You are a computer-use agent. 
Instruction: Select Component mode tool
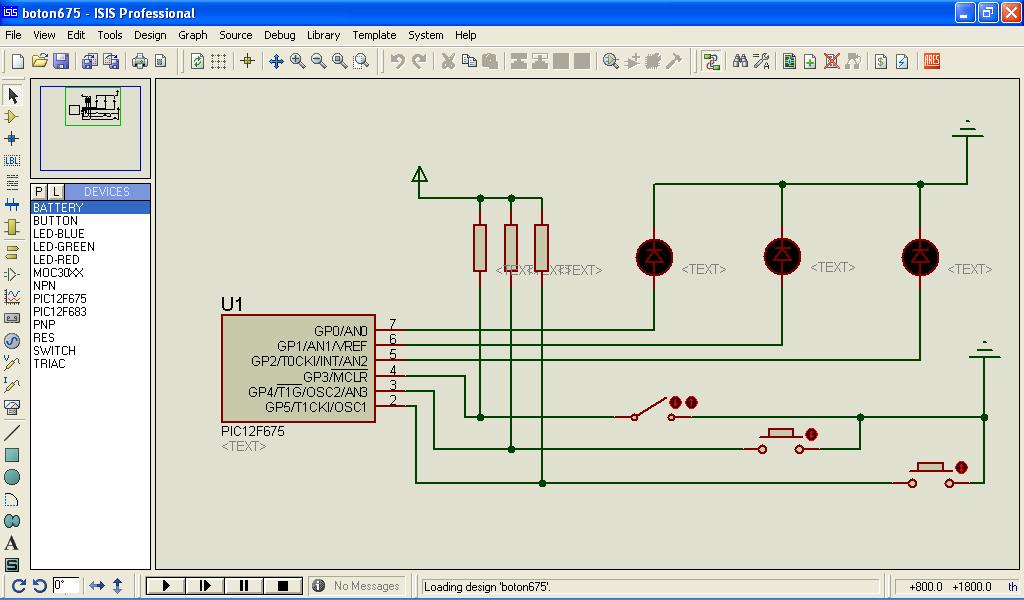(12, 117)
